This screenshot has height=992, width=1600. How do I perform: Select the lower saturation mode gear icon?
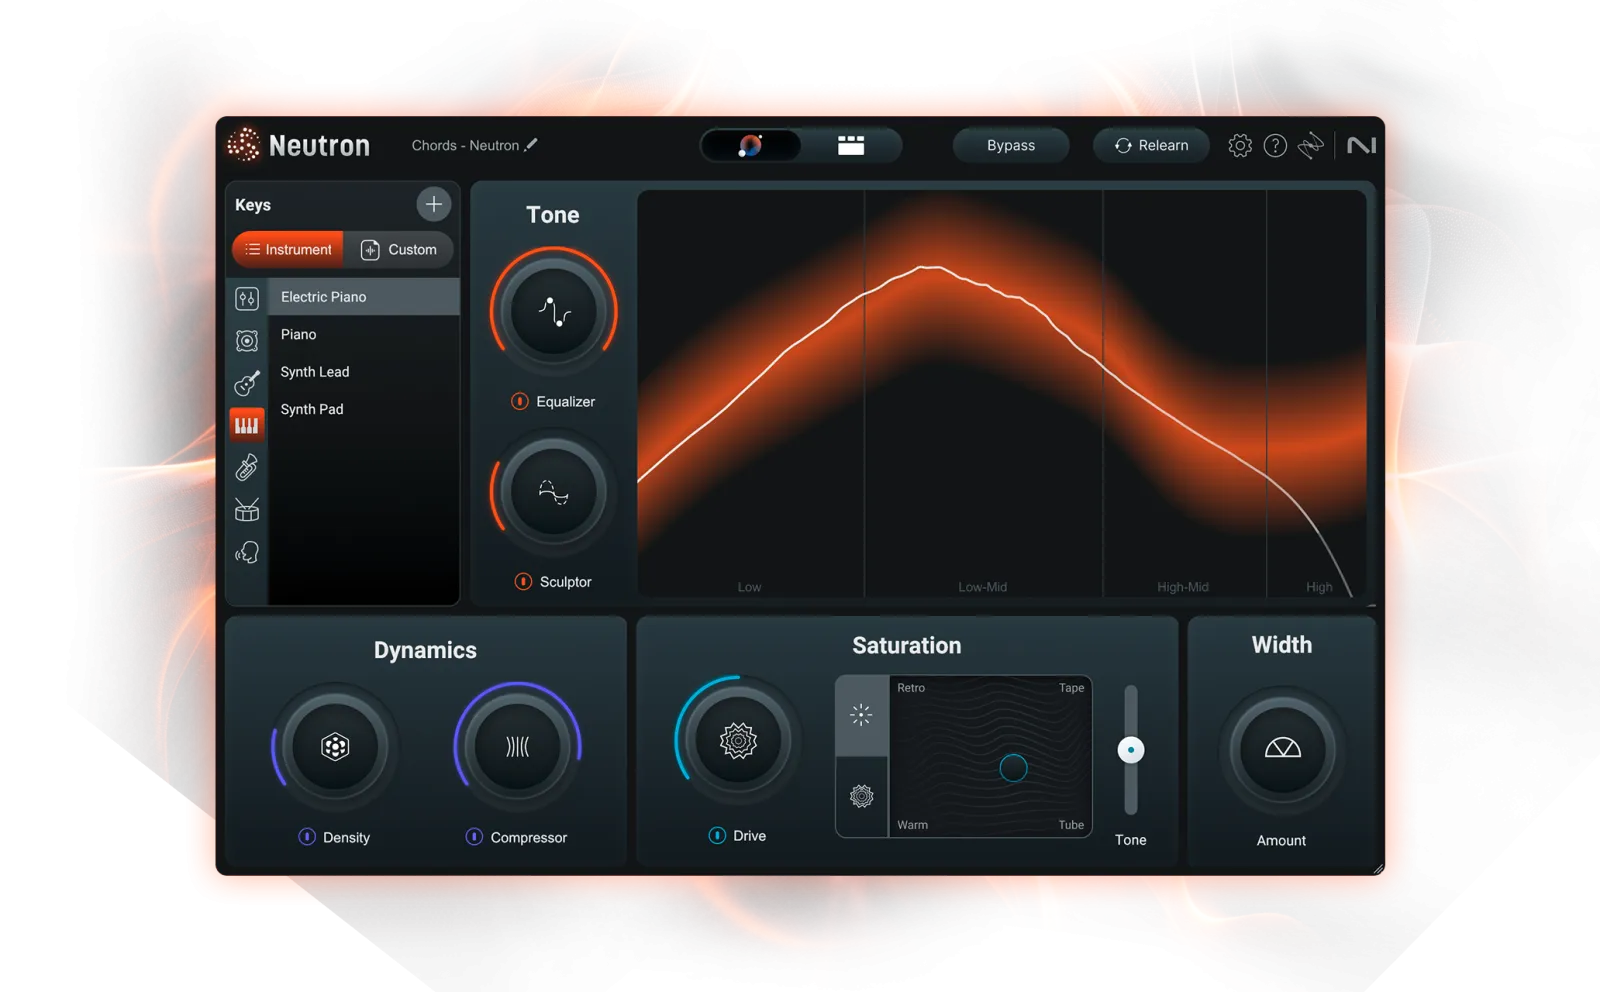point(862,796)
